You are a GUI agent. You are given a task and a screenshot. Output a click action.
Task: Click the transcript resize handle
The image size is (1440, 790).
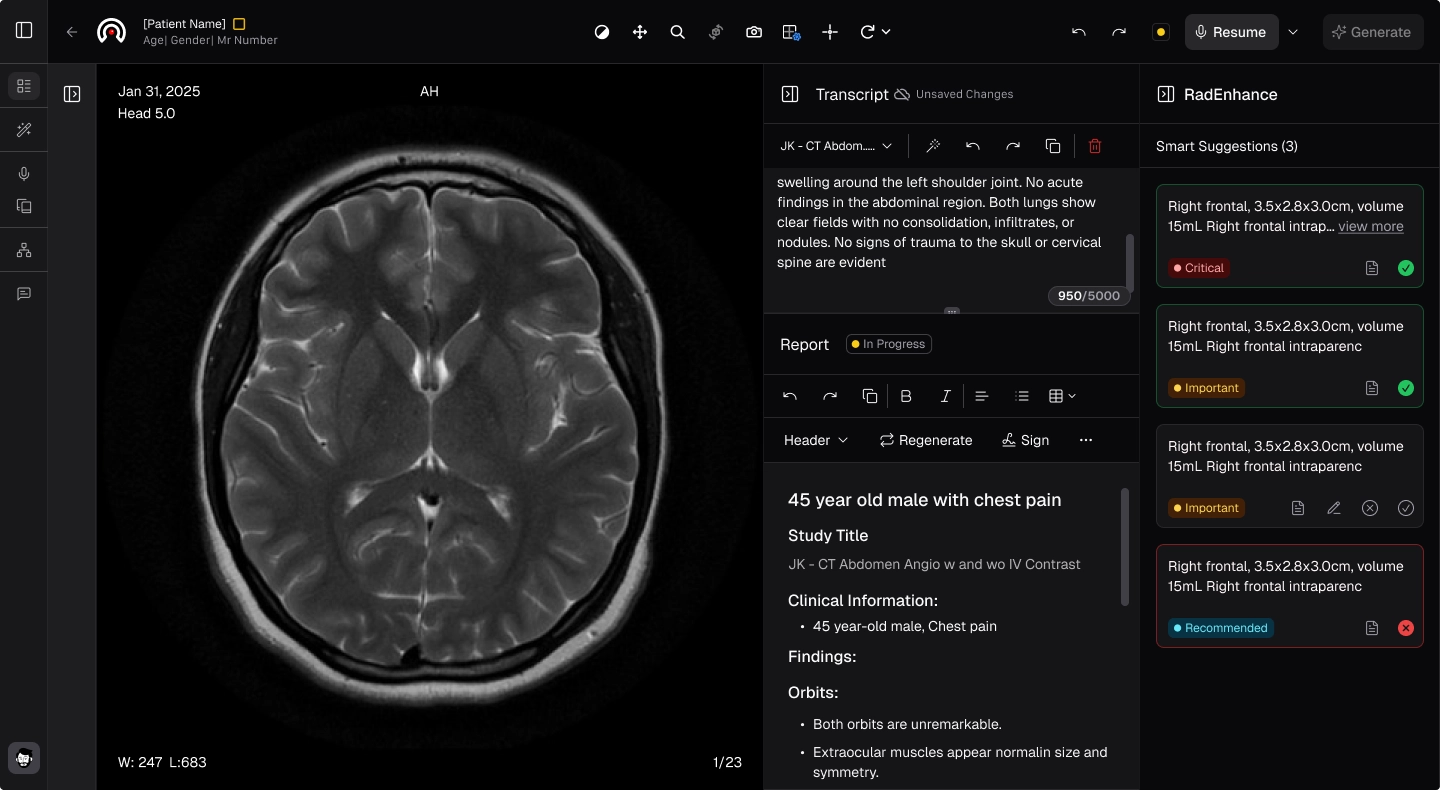tap(952, 311)
